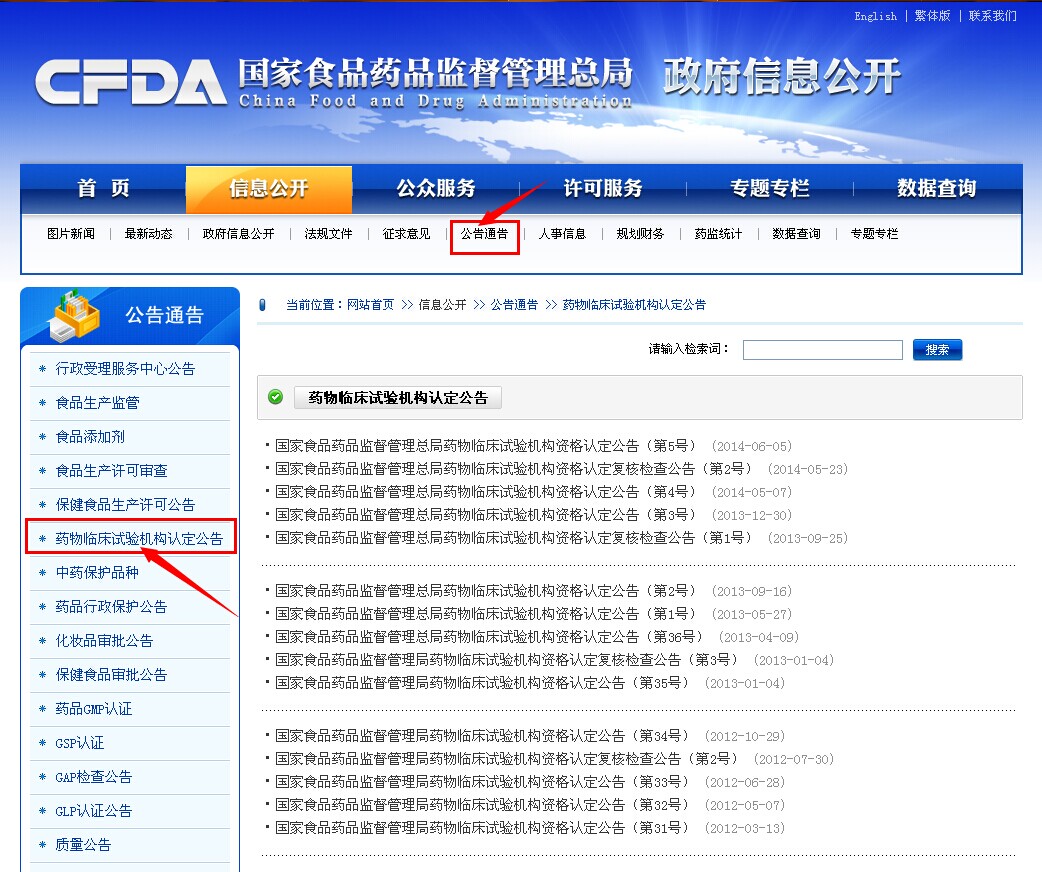Select the 数据查询 main navigation tab
The width and height of the screenshot is (1042, 872).
(936, 189)
